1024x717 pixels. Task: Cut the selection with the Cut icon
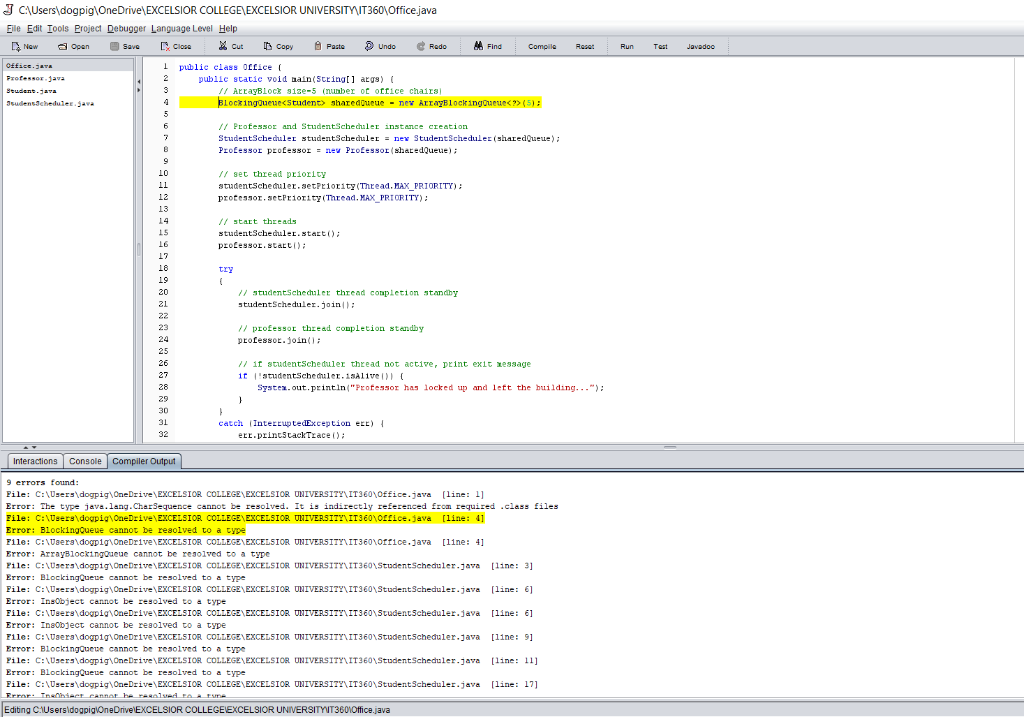(x=229, y=45)
